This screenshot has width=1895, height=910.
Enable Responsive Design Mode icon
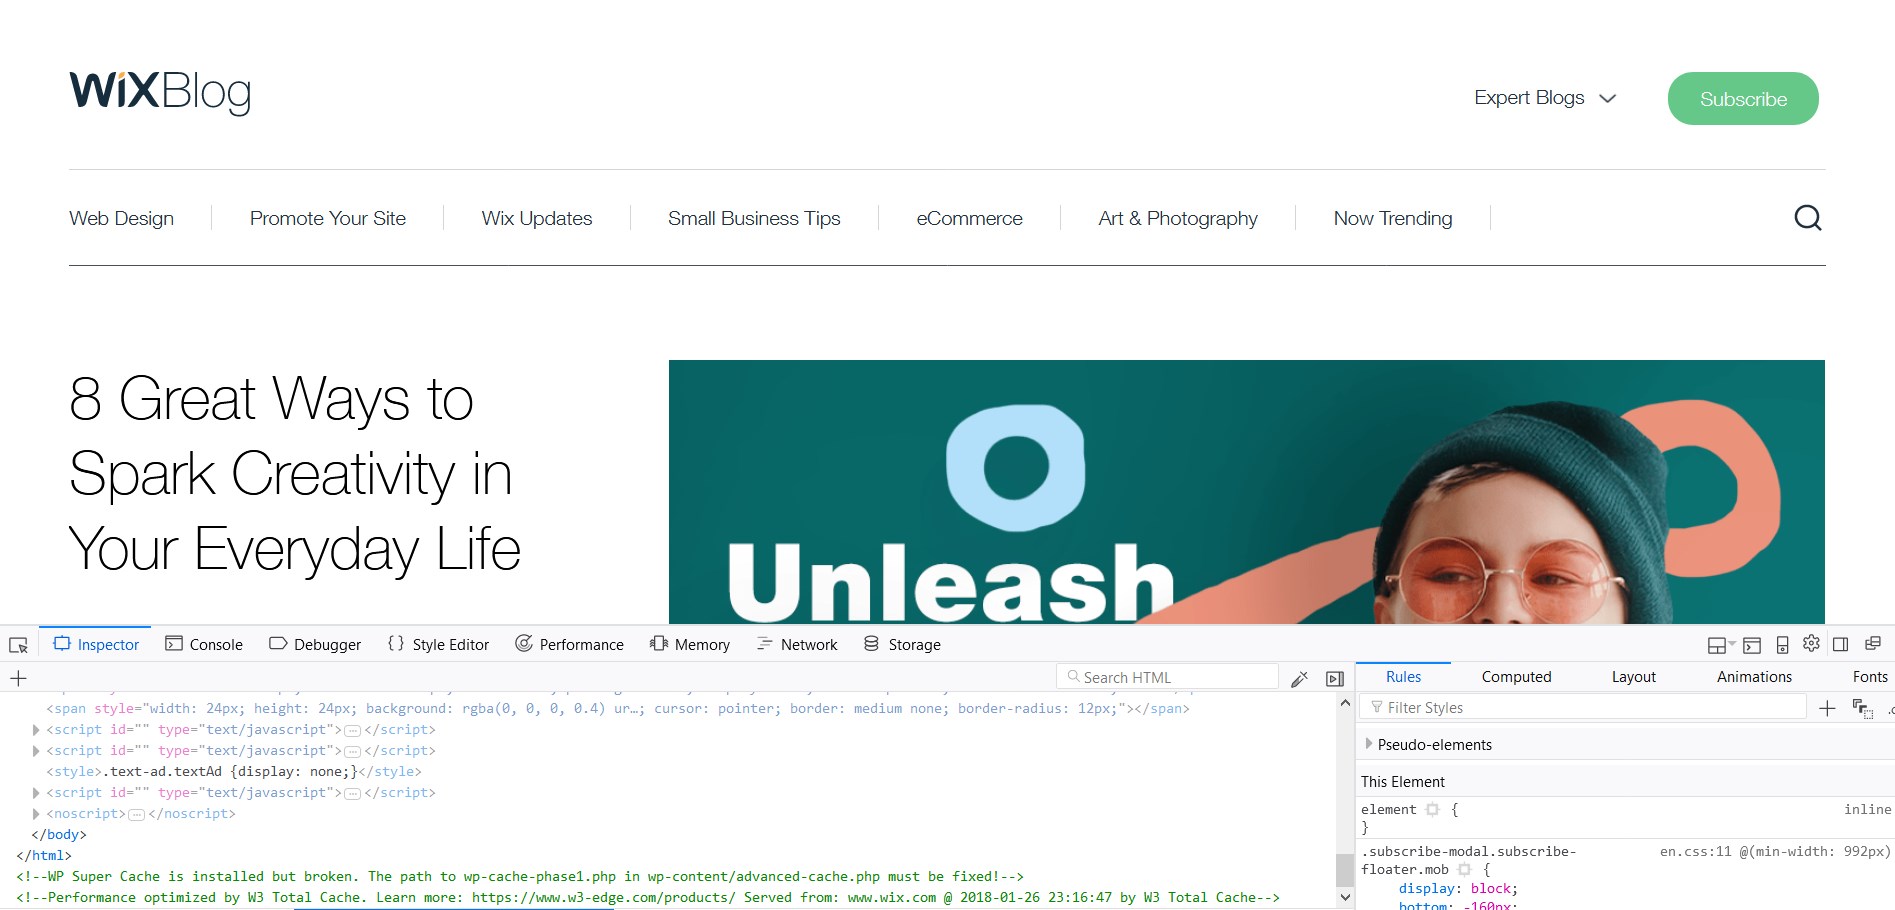(x=1782, y=645)
